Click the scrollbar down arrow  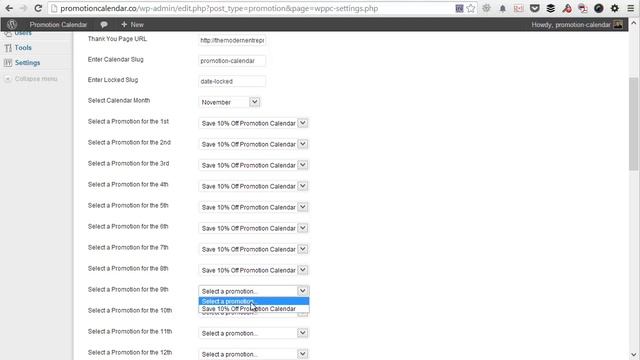[x=633, y=355]
